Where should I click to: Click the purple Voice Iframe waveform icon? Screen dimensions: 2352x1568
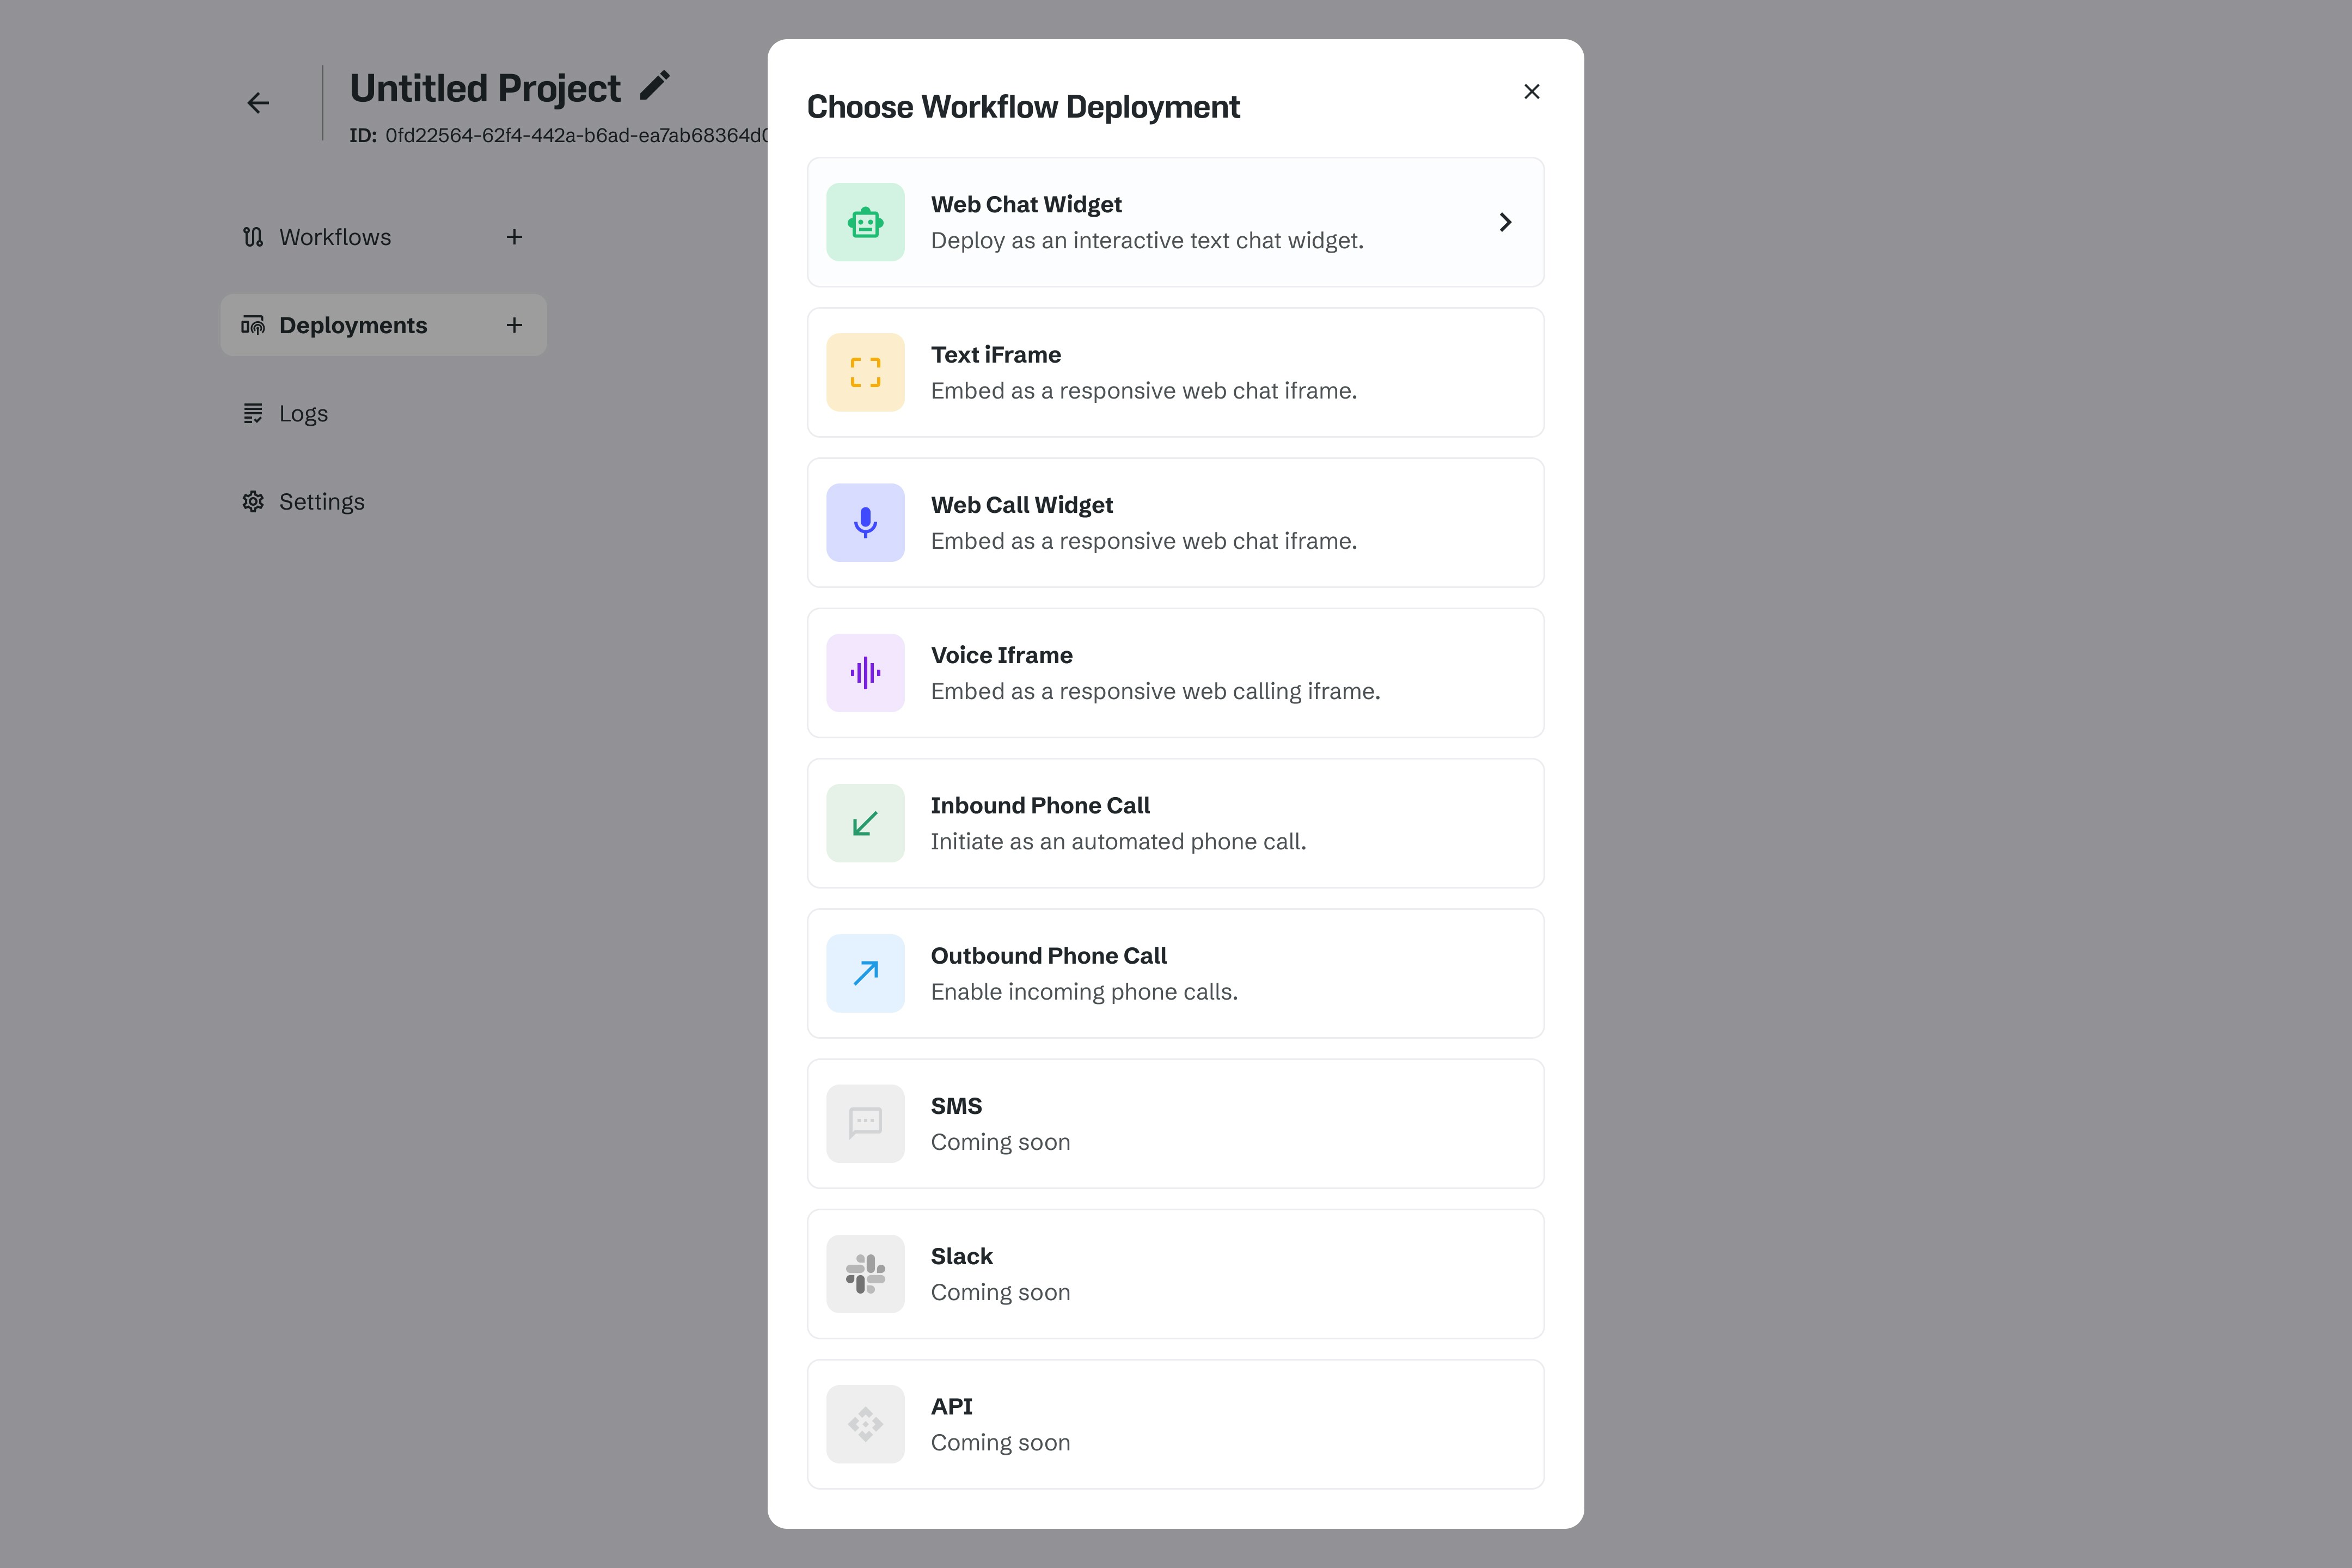tap(865, 673)
